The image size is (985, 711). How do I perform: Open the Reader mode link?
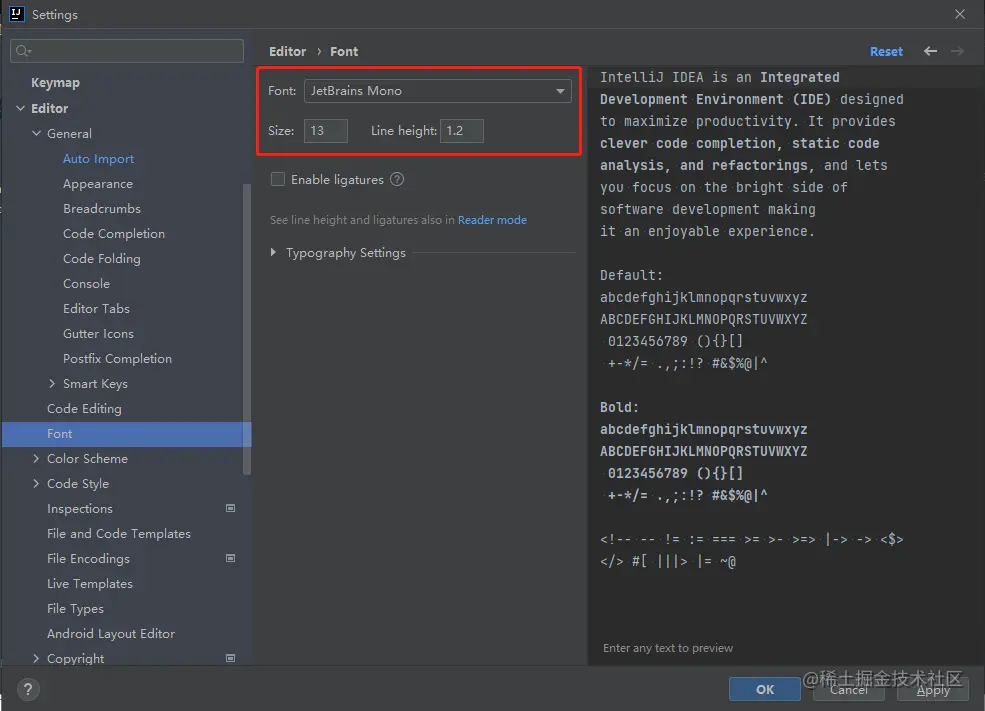pyautogui.click(x=492, y=220)
